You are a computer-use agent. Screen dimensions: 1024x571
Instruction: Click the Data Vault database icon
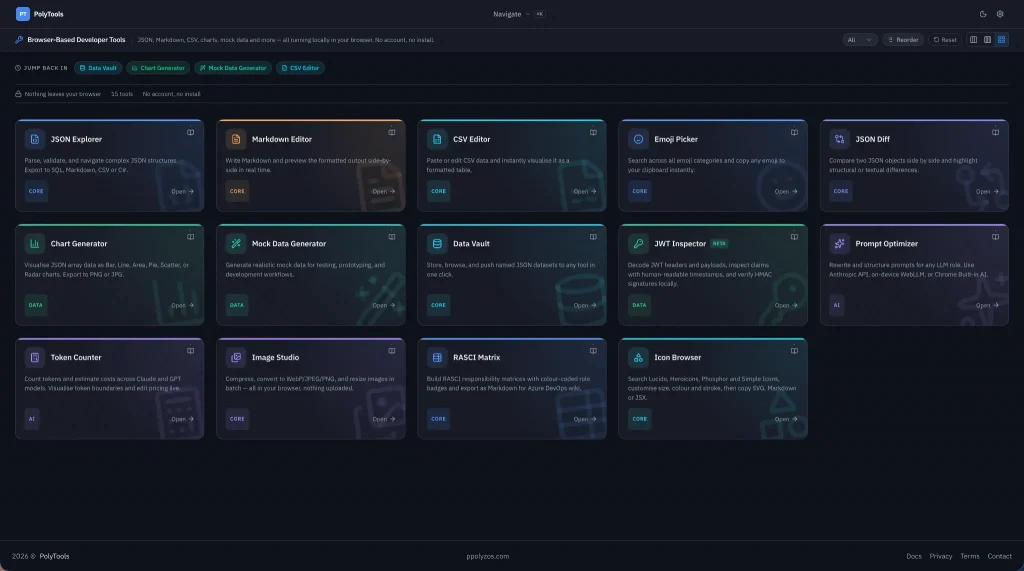click(437, 244)
